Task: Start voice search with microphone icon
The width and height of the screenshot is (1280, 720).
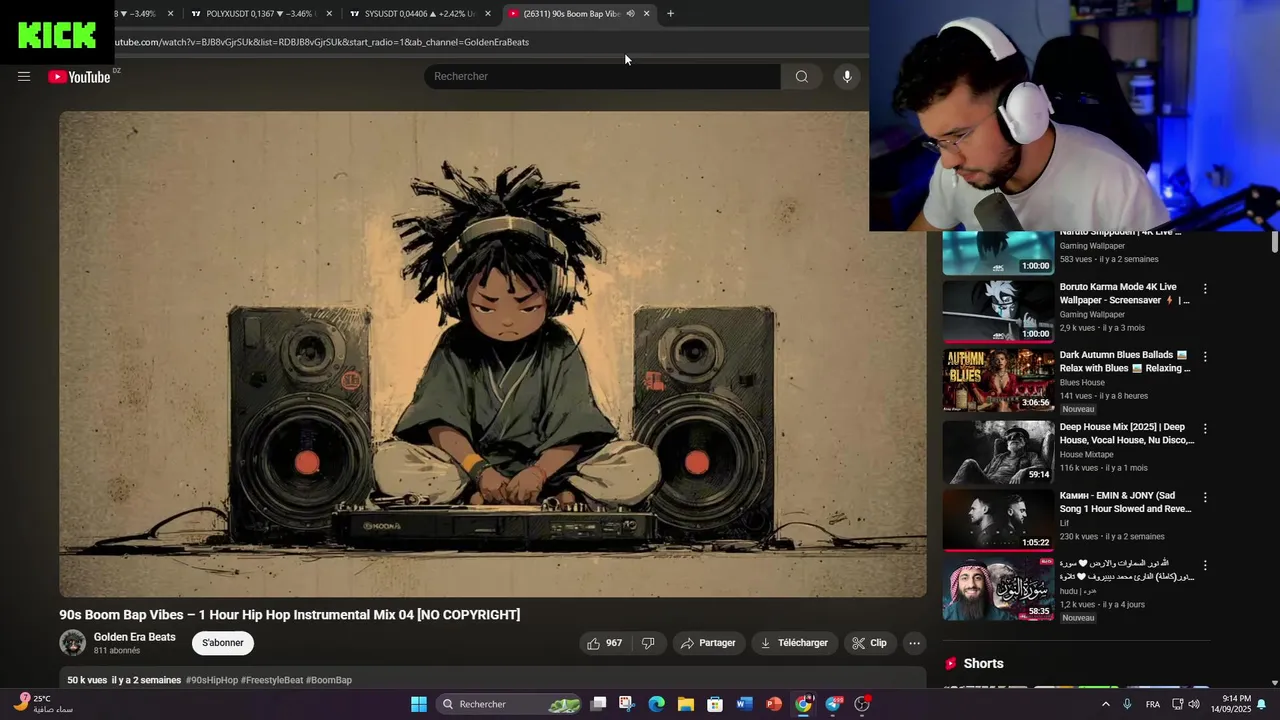Action: click(x=847, y=77)
